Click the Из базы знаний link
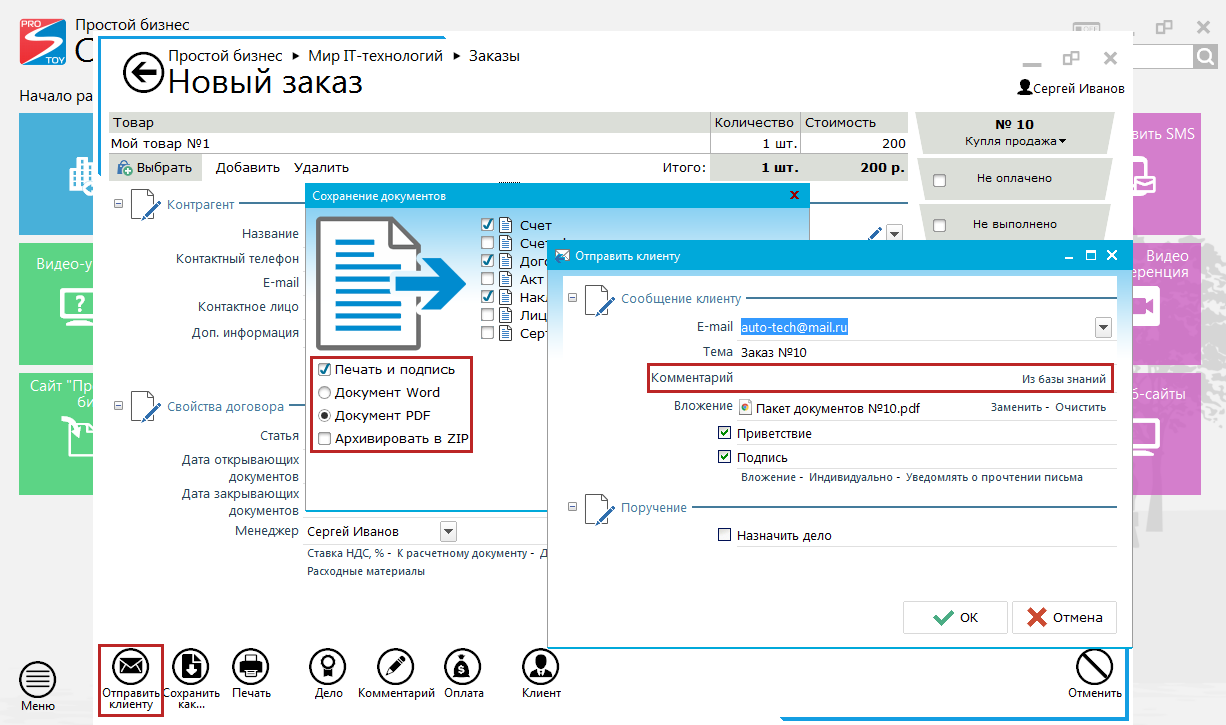Image resolution: width=1226 pixels, height=725 pixels. (x=1064, y=379)
